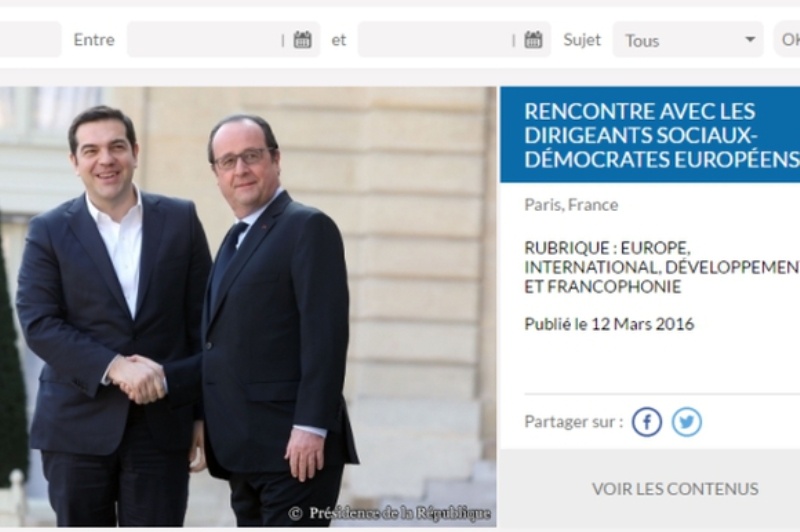The height and width of the screenshot is (532, 800).
Task: Open the VOIR LES CONTENUS link
Action: coord(675,489)
